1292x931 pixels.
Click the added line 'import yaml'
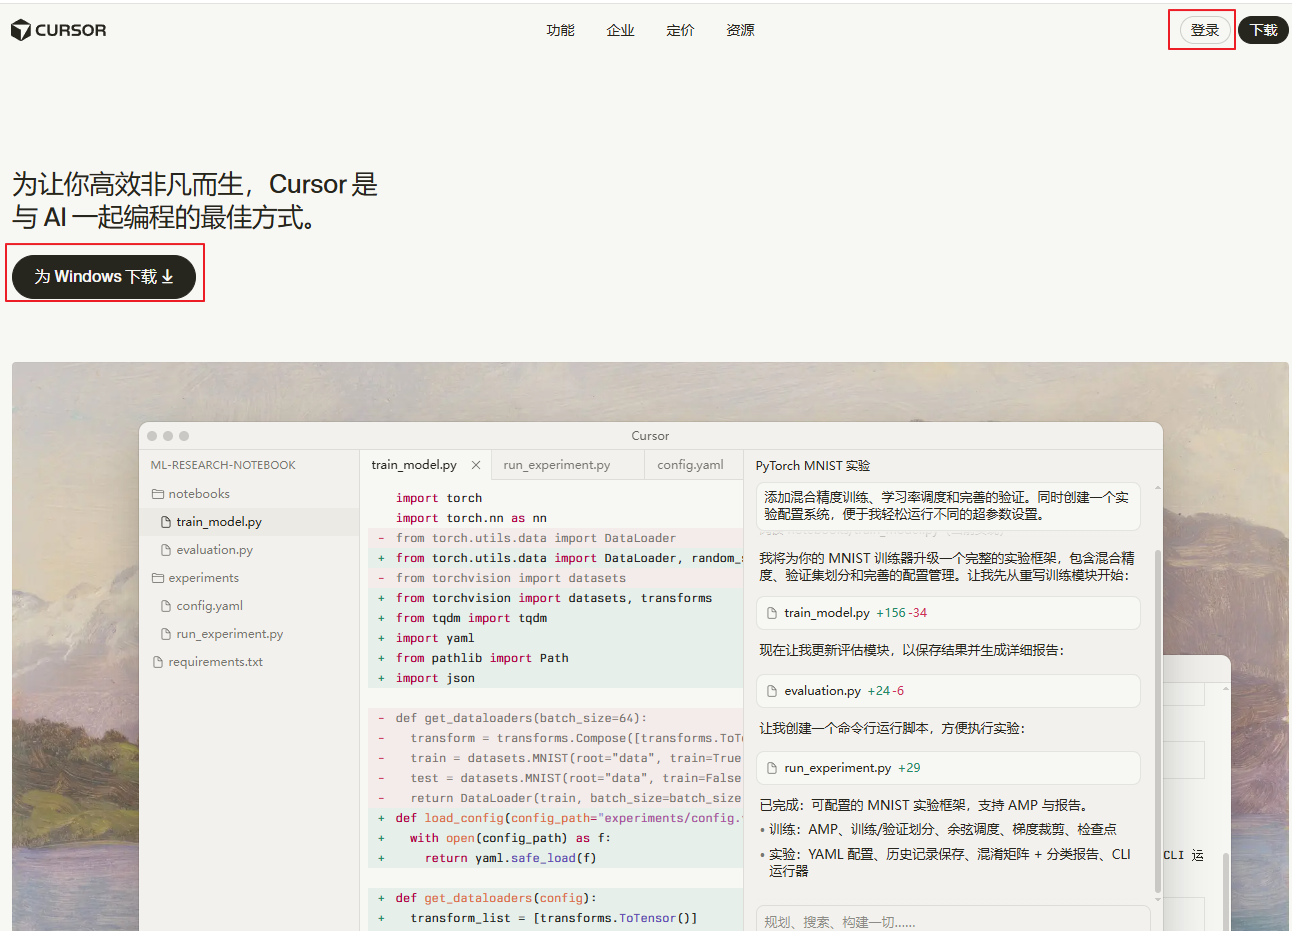435,638
